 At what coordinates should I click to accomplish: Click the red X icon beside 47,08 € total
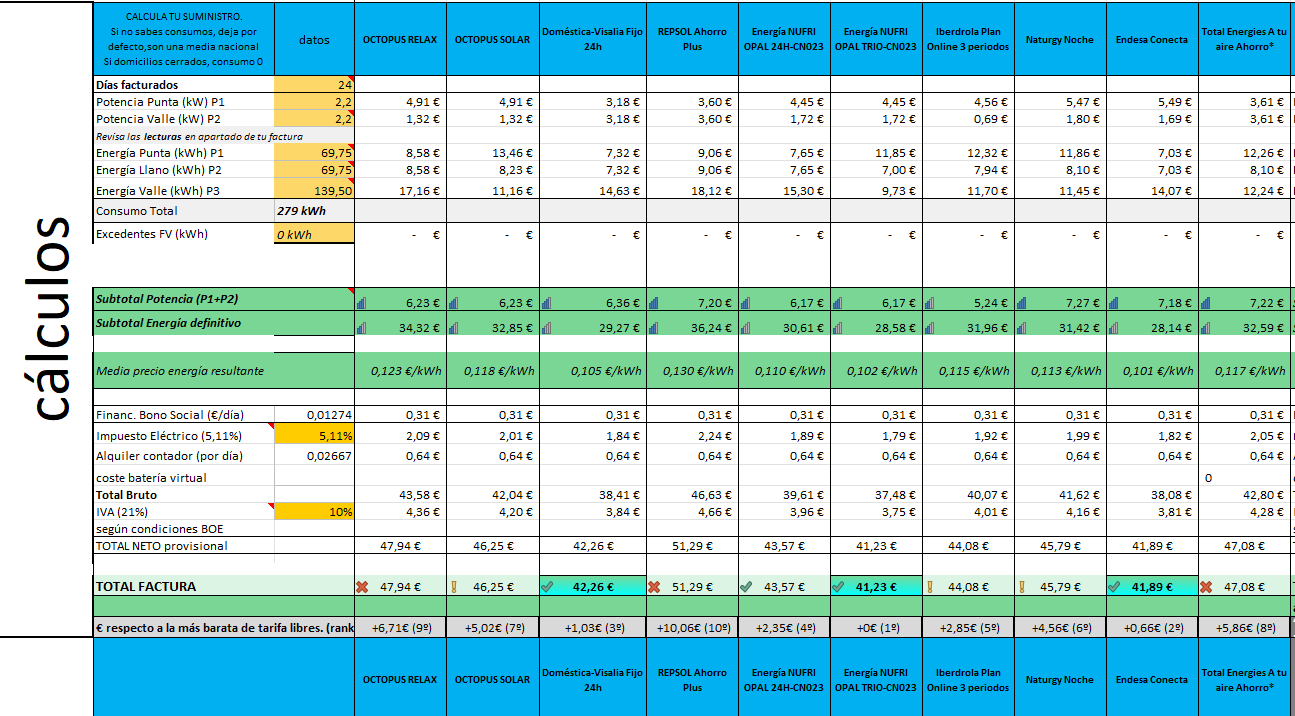click(1206, 587)
